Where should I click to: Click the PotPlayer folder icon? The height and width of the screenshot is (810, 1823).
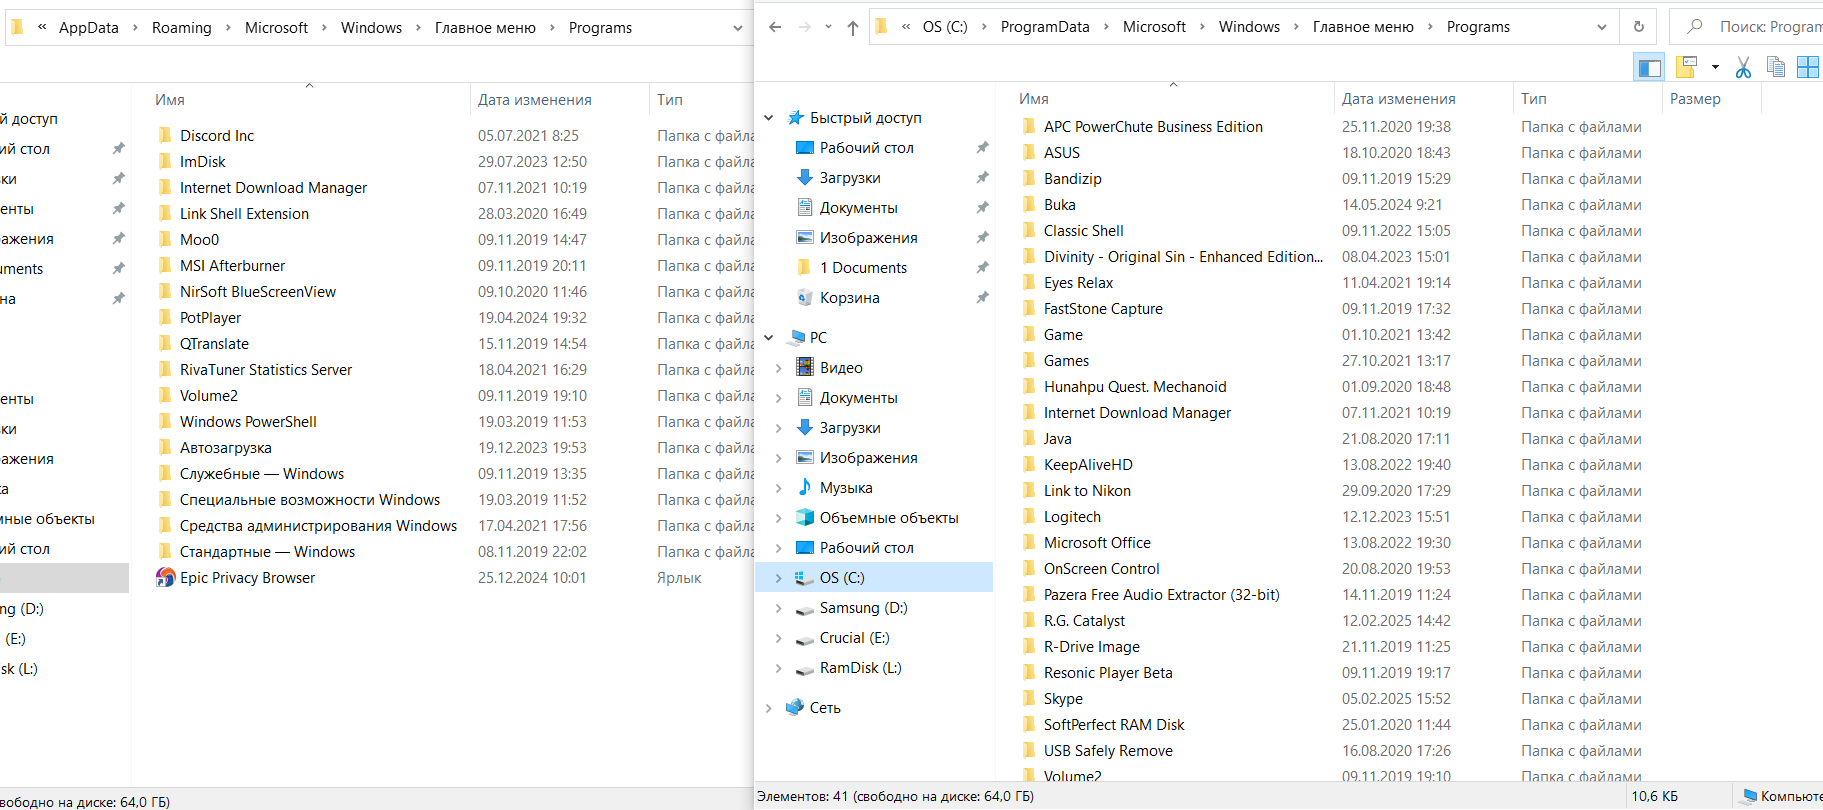(x=165, y=318)
